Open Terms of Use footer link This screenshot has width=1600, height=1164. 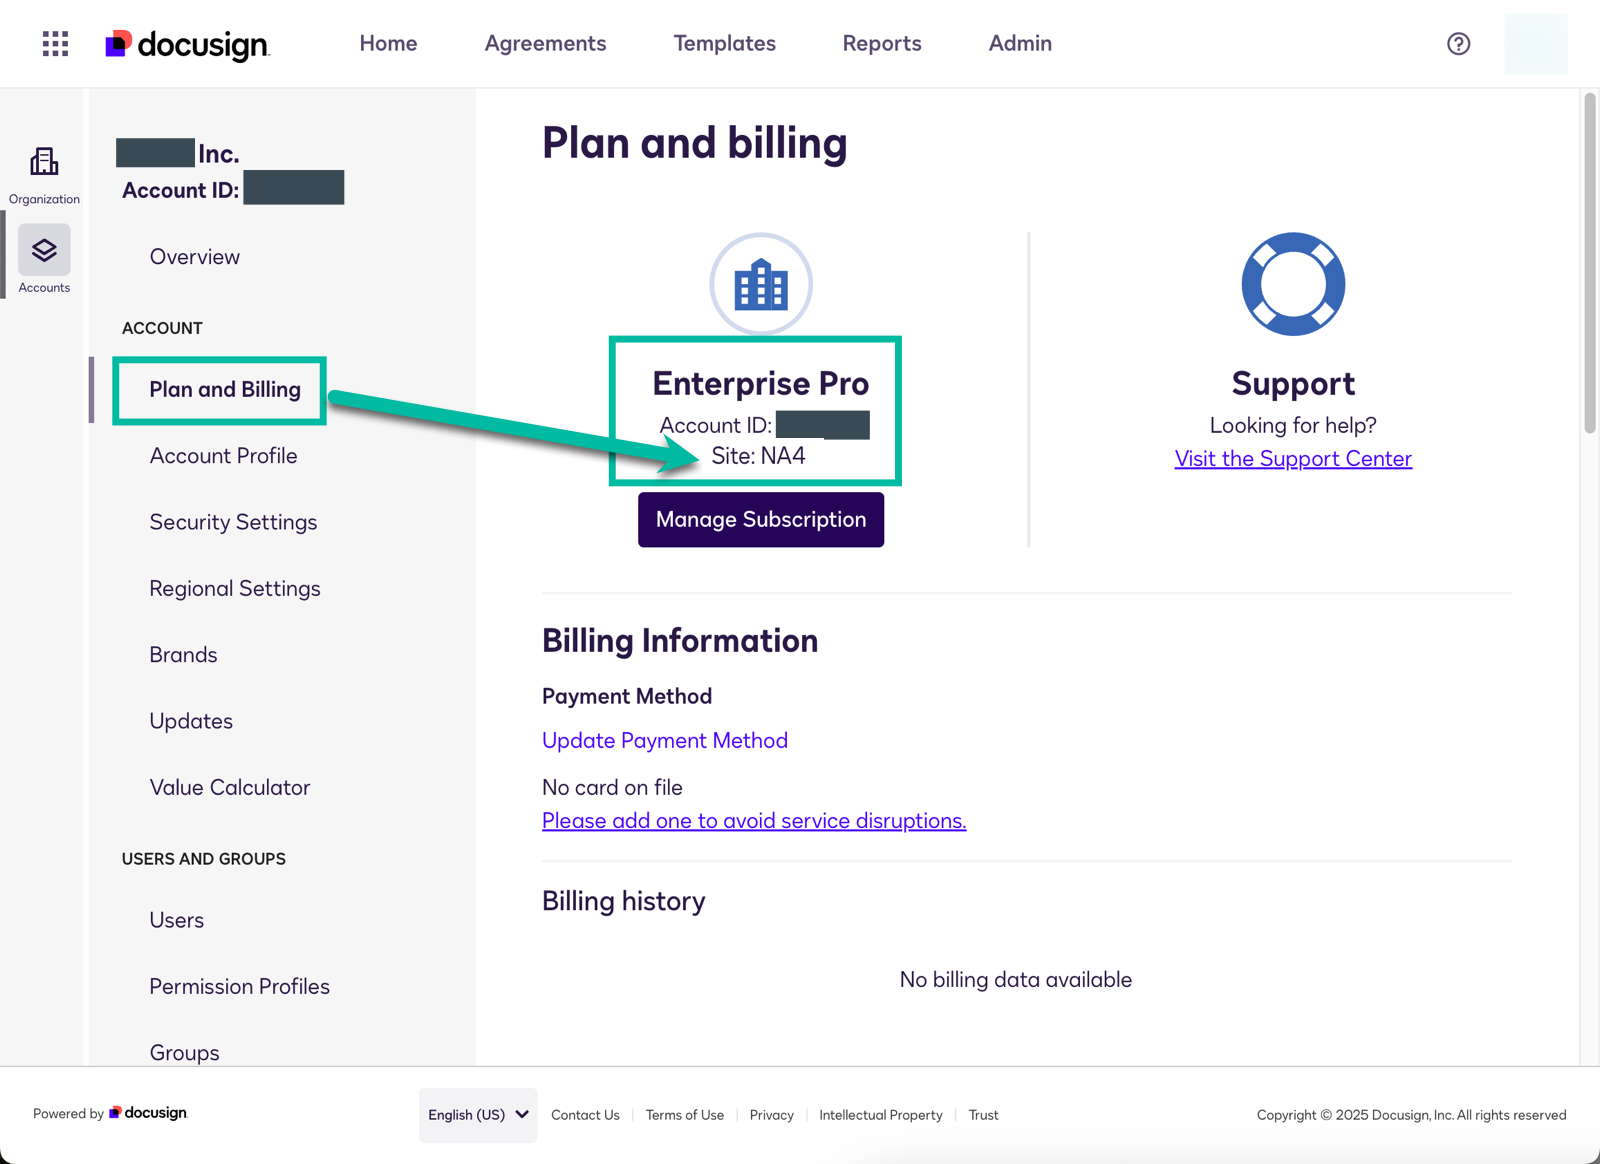[x=684, y=1115]
